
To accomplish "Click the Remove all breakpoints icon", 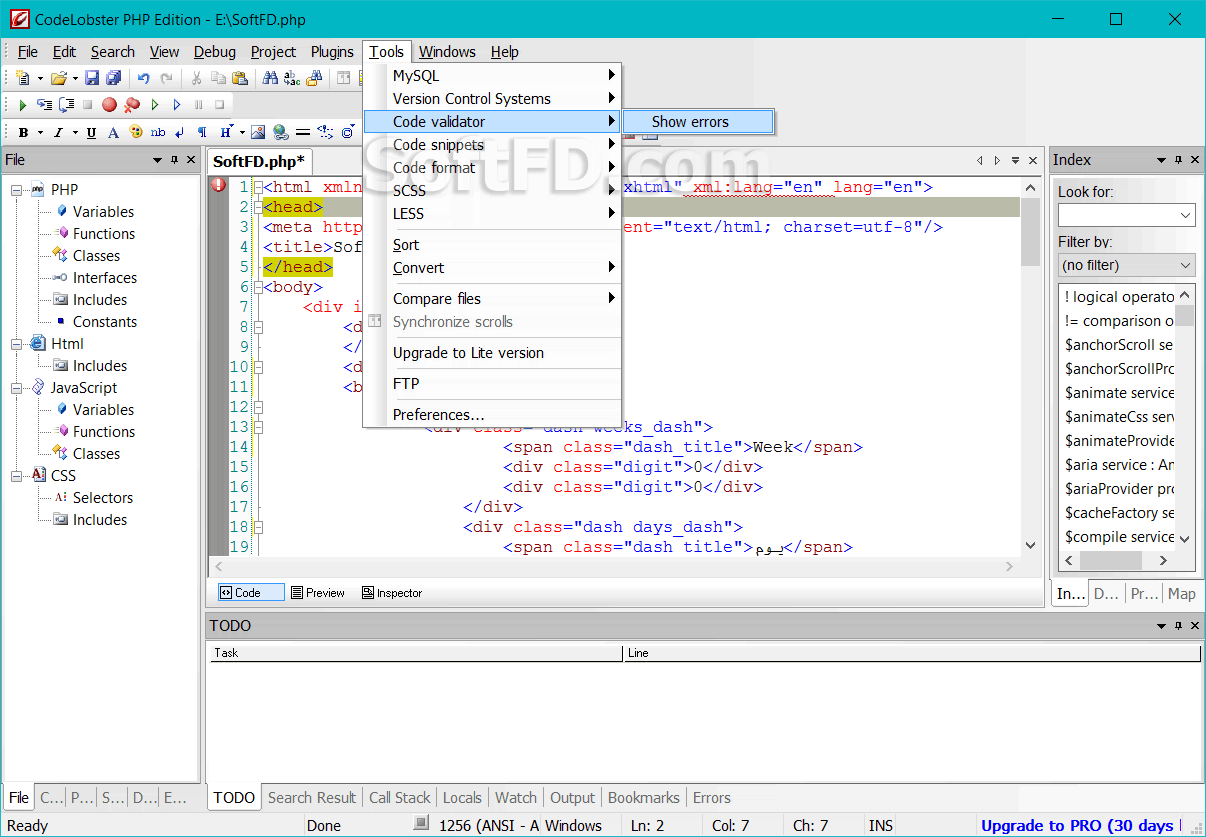I will coord(131,104).
